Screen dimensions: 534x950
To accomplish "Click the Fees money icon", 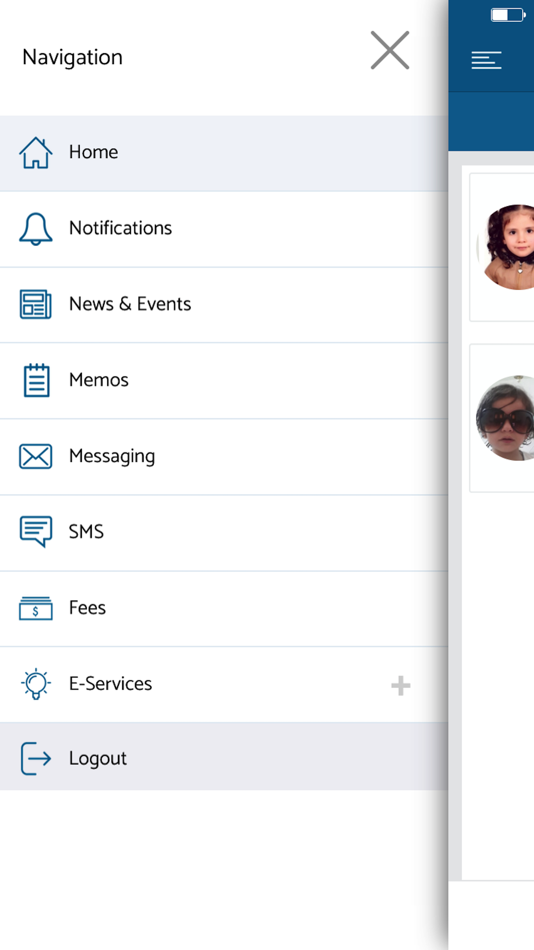I will [x=36, y=608].
